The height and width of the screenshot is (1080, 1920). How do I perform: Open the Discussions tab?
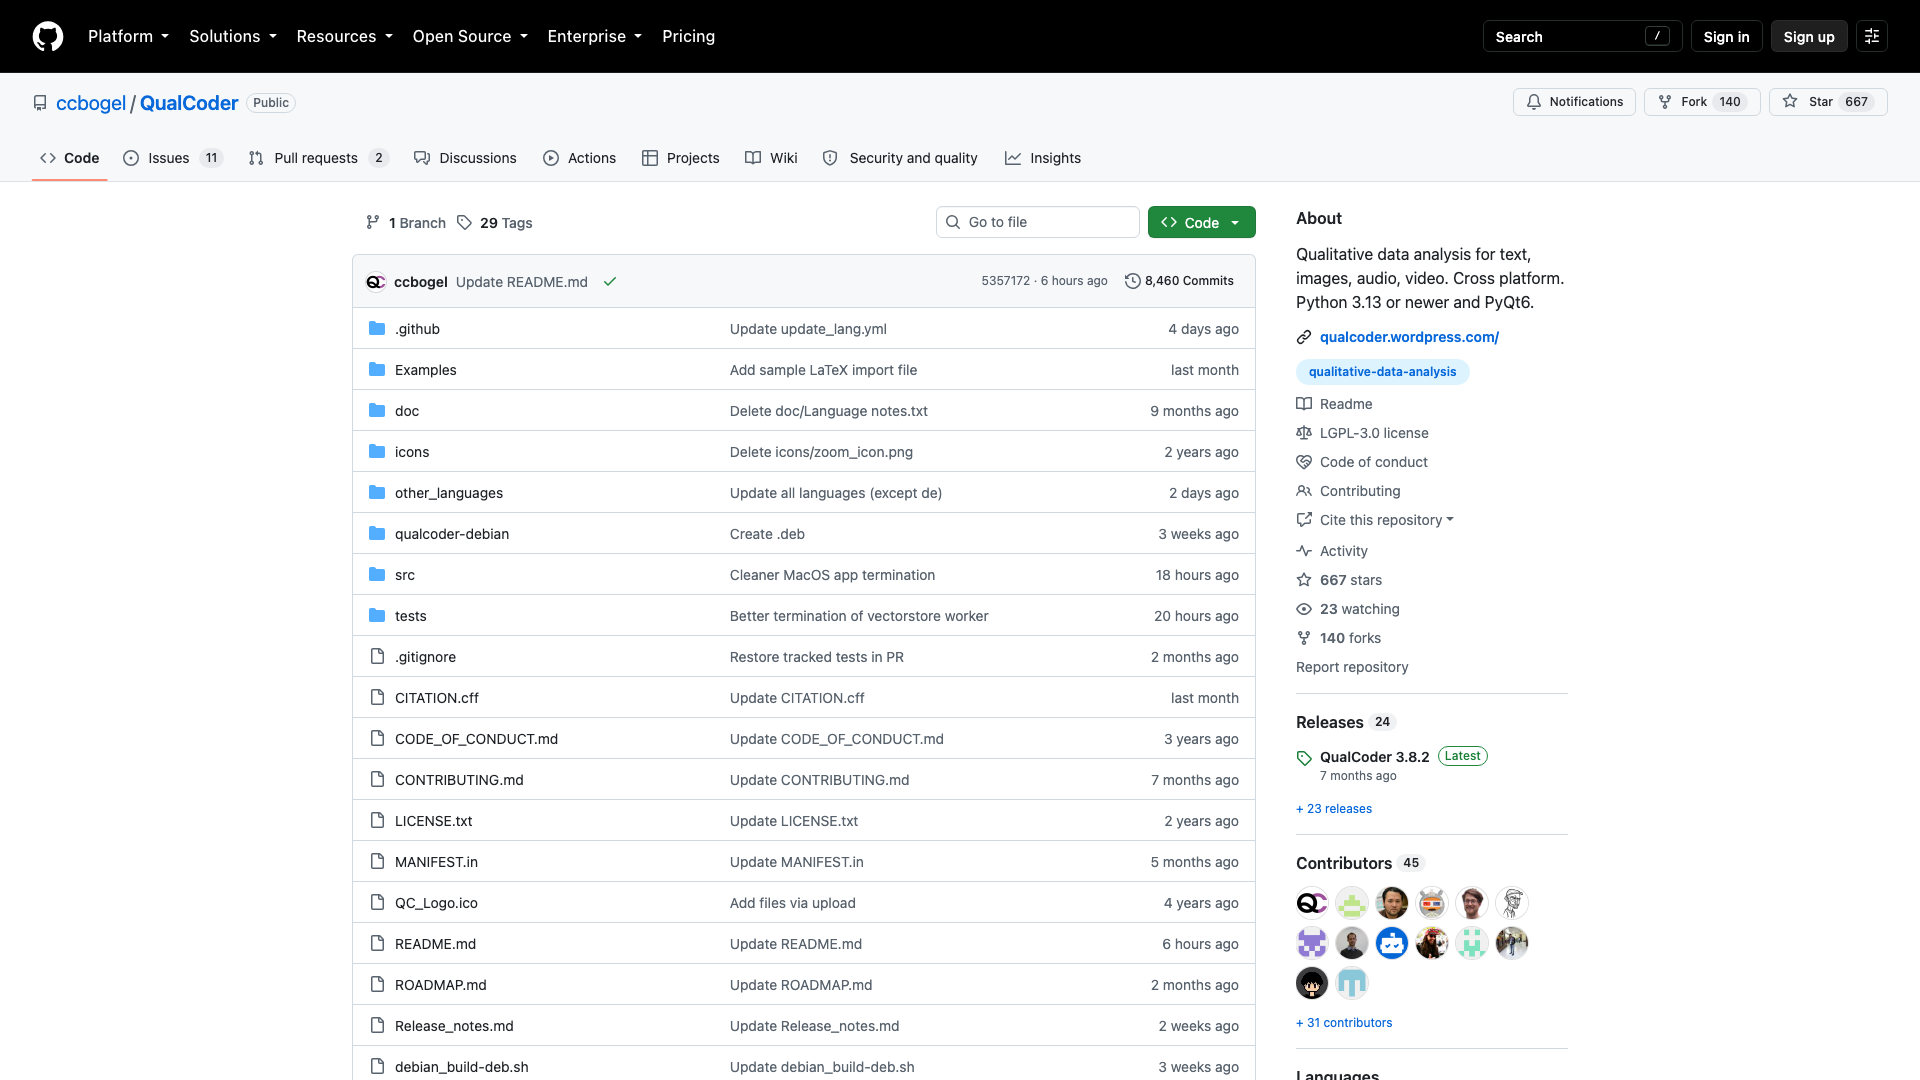(465, 158)
